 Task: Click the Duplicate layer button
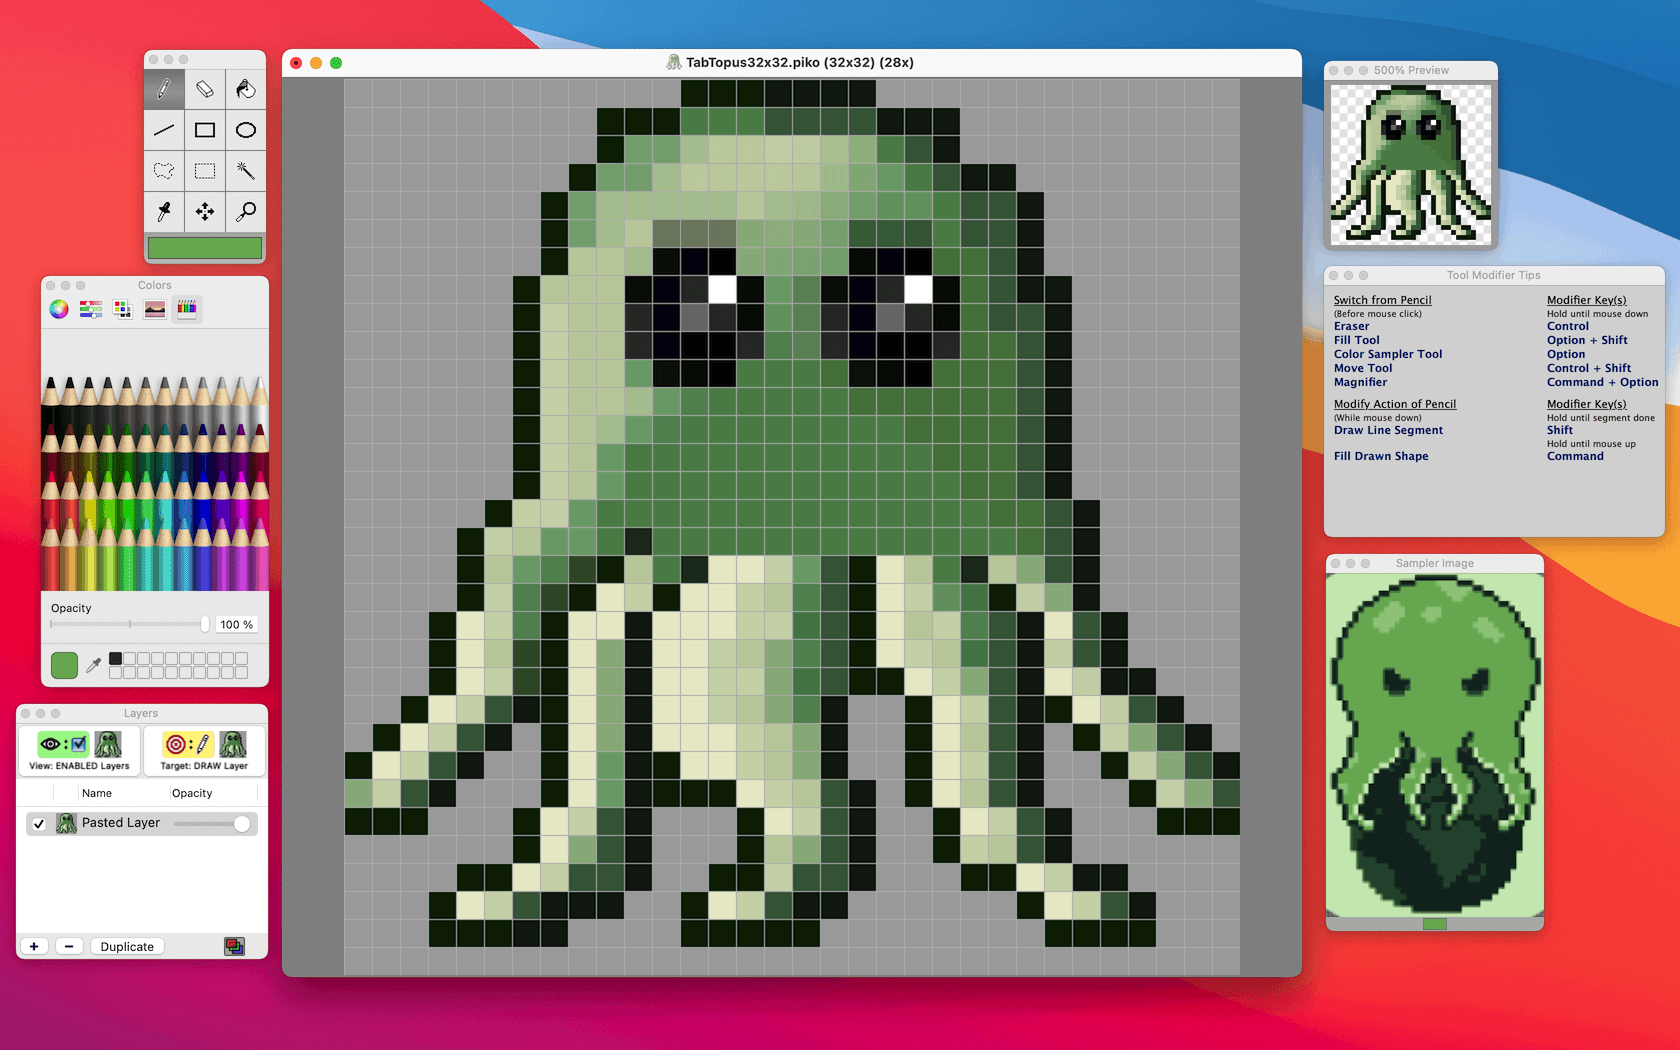click(127, 946)
